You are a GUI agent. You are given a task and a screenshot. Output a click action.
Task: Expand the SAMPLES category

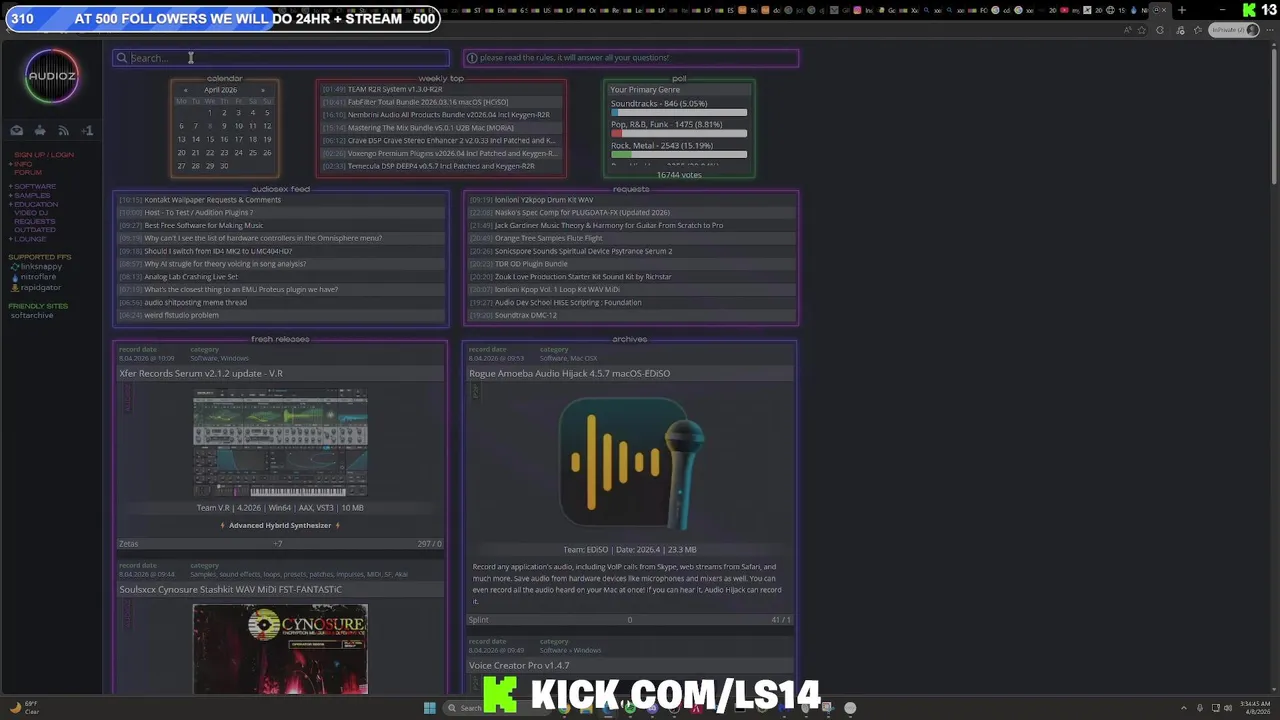click(x=31, y=195)
